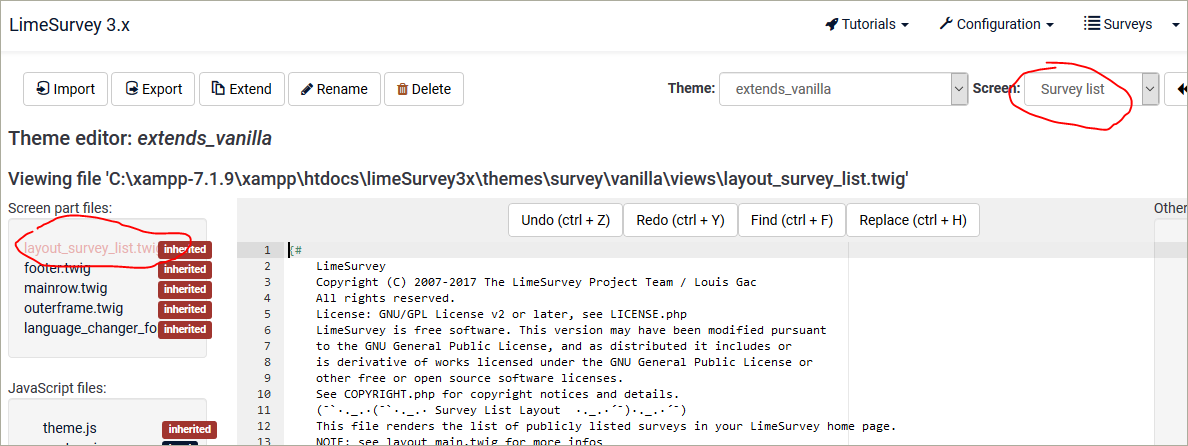Click the Delete theme button
Viewport: 1188px width, 446px height.
click(x=423, y=88)
